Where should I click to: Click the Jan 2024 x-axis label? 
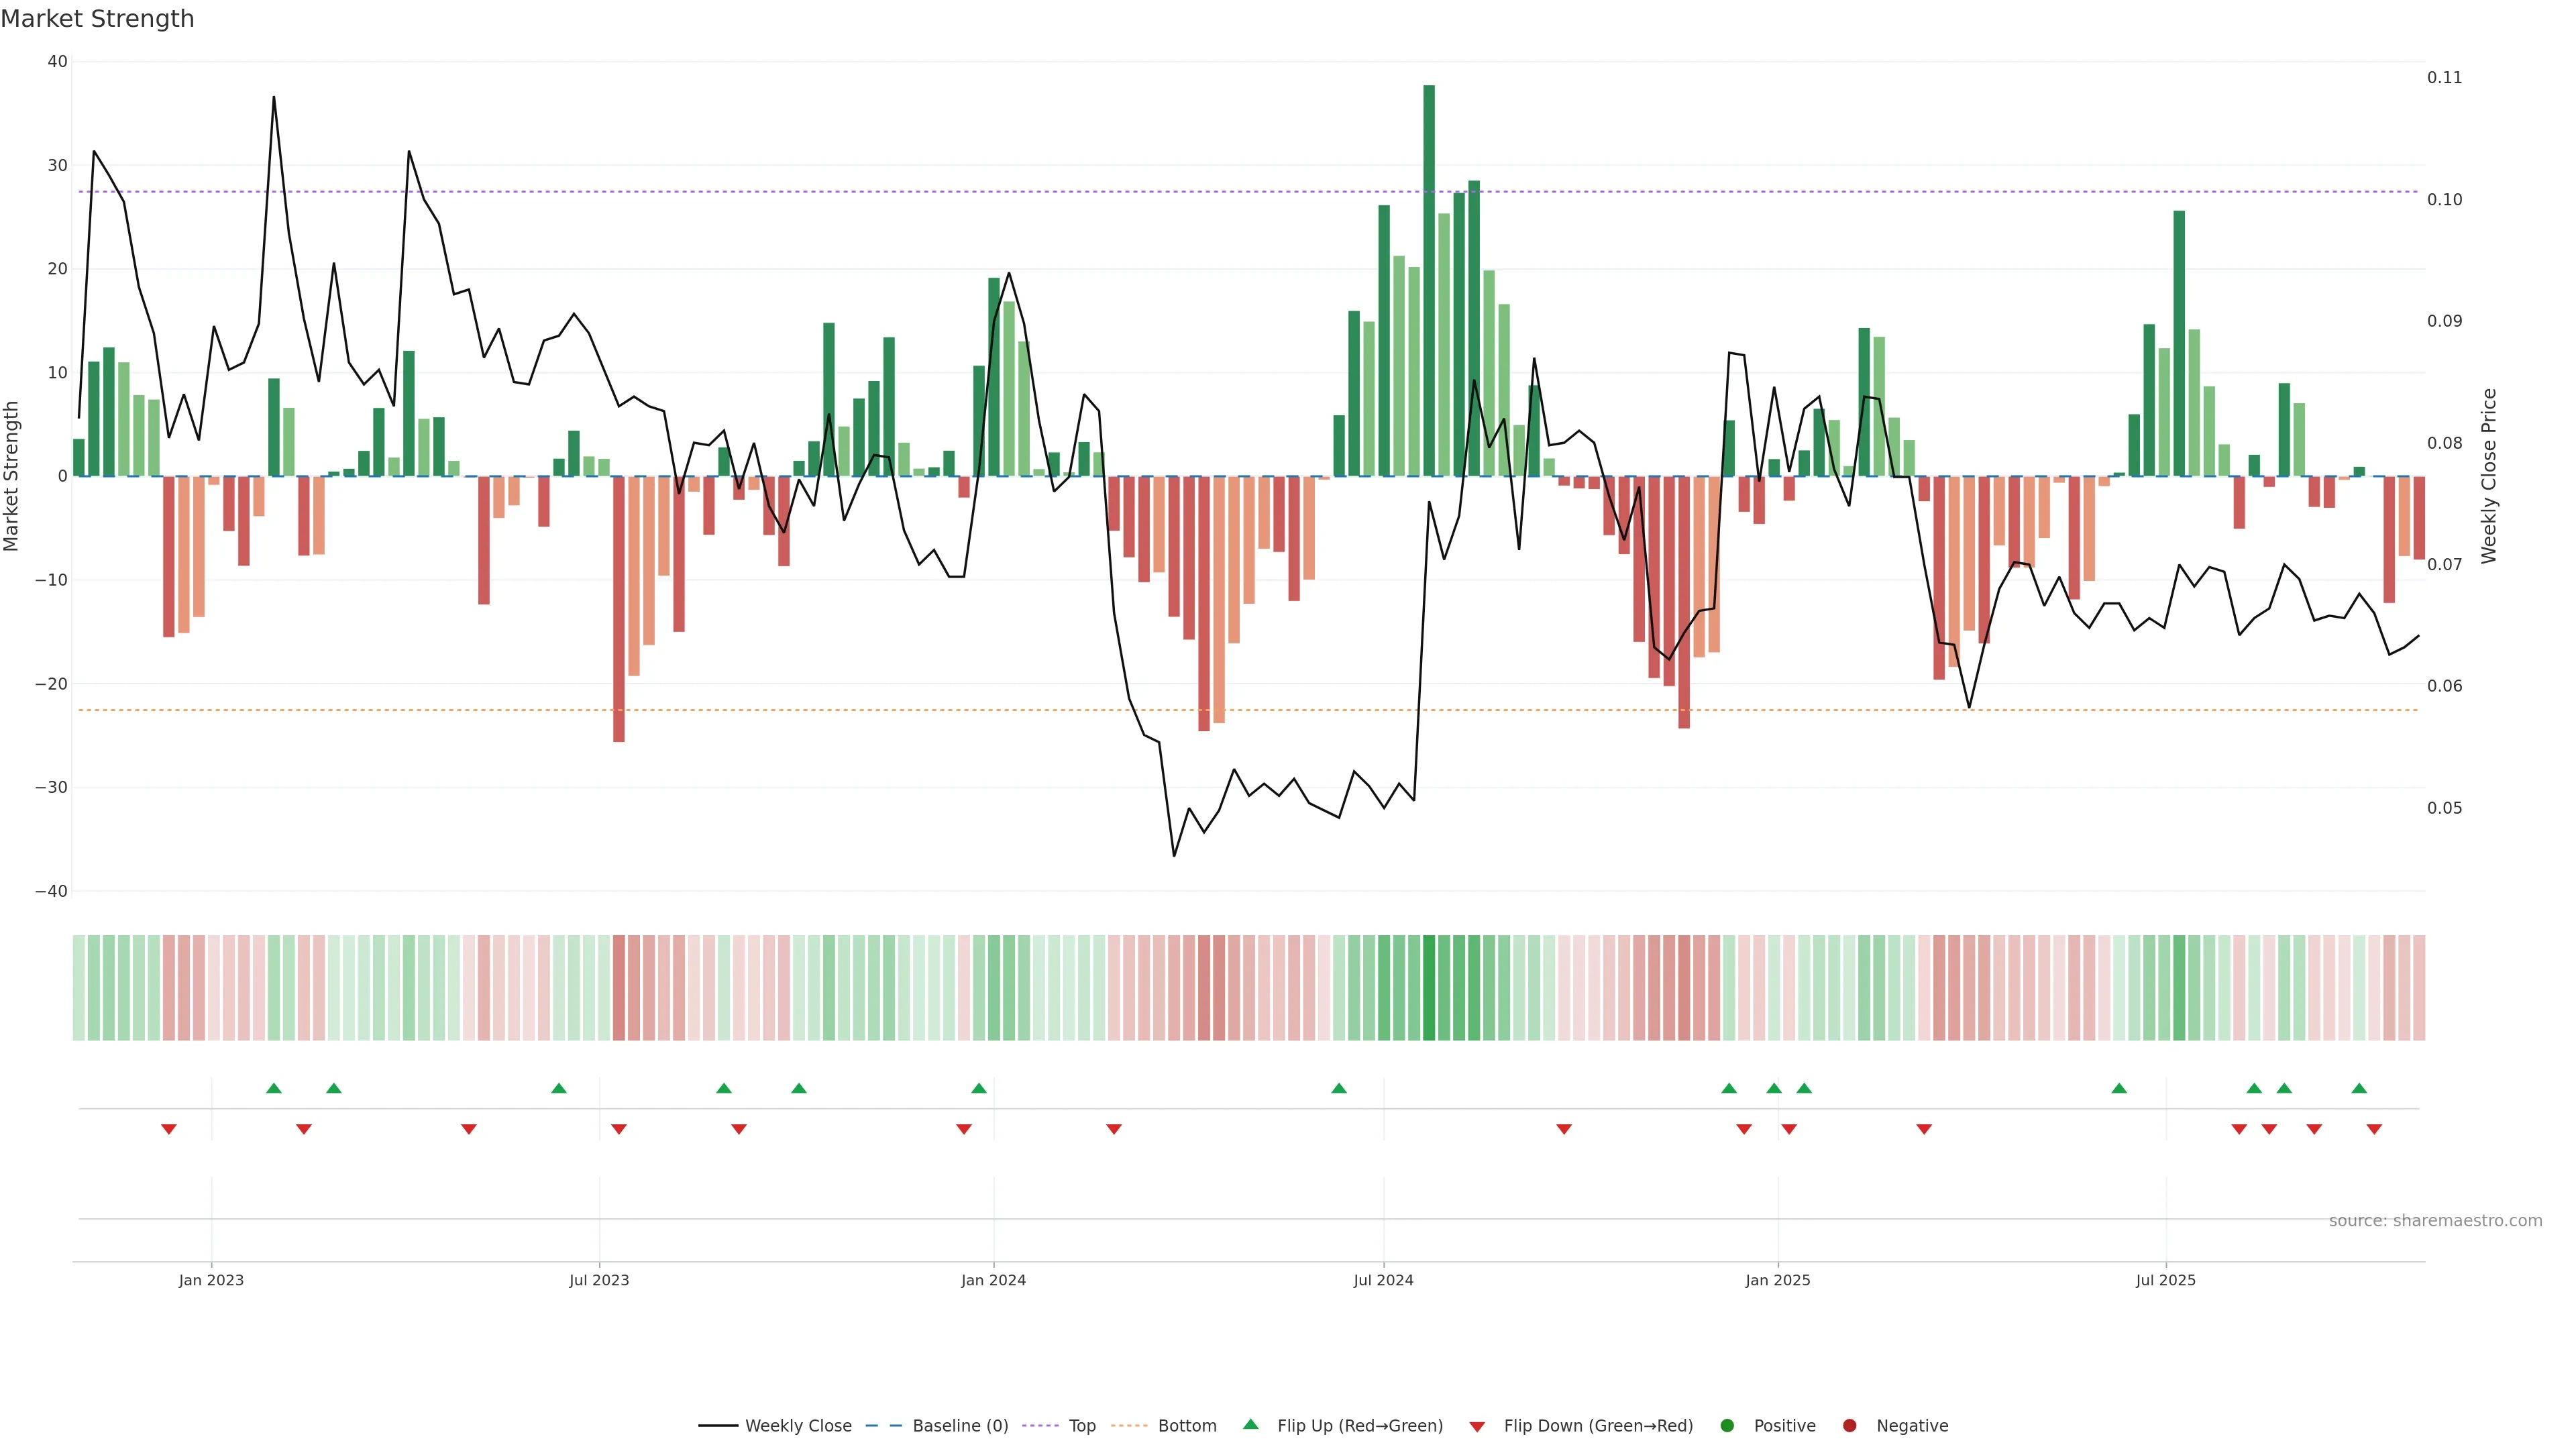point(993,1280)
